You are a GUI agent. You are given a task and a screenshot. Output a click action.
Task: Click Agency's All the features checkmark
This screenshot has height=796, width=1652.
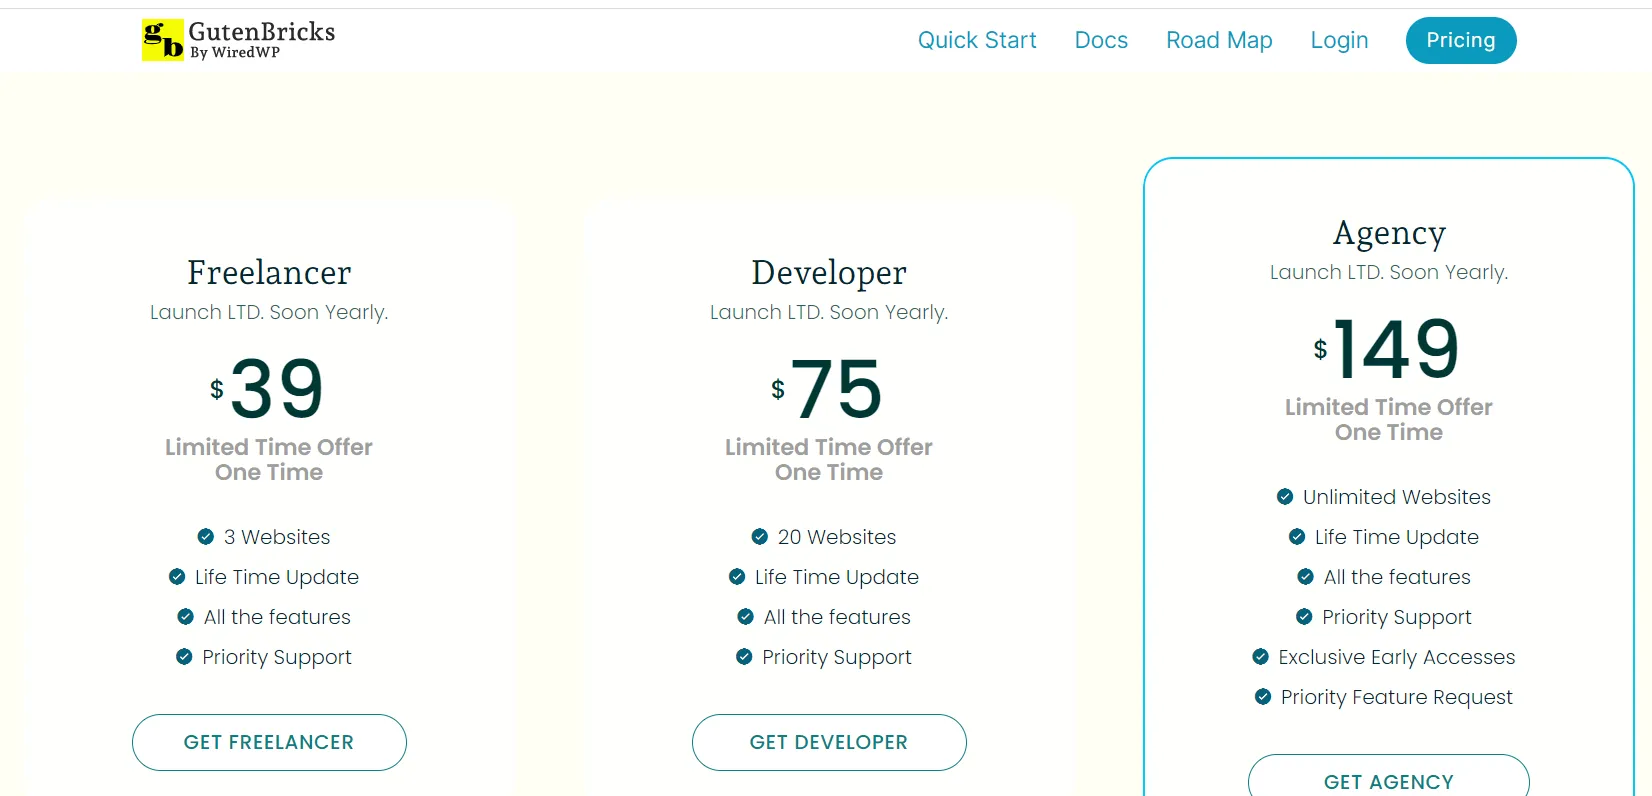(x=1306, y=577)
